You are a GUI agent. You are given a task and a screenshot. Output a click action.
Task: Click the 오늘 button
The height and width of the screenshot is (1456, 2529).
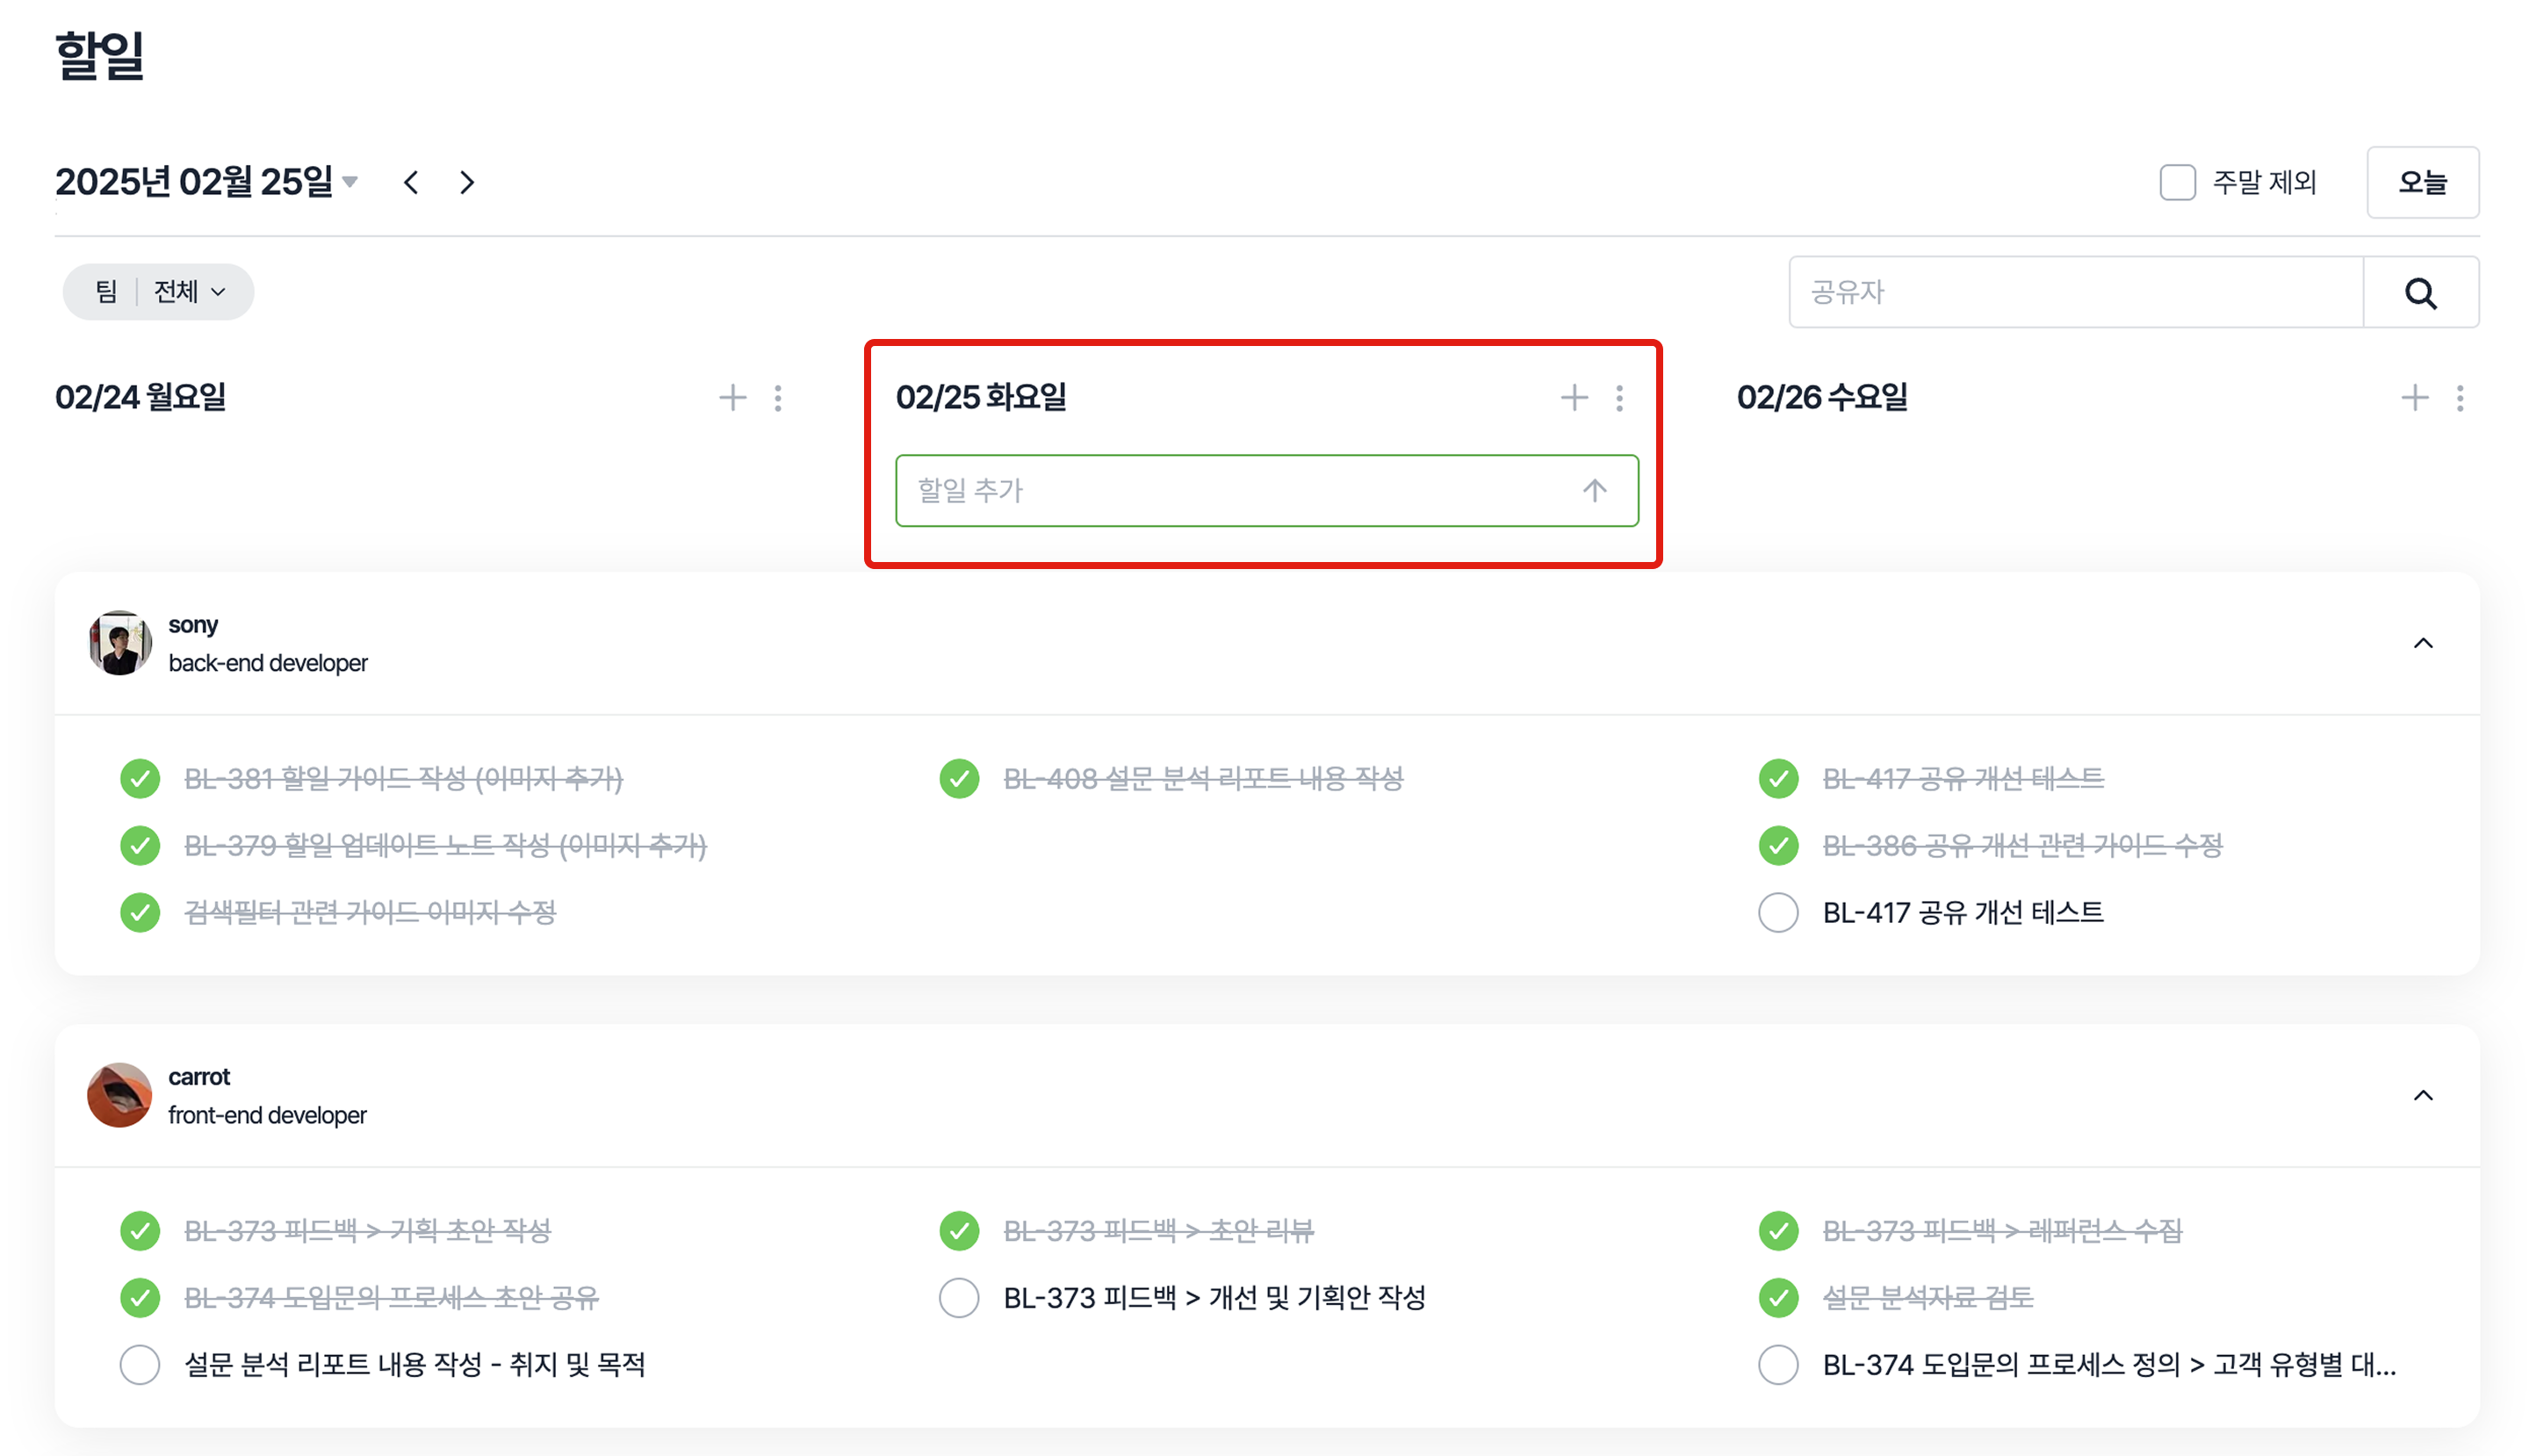click(x=2421, y=183)
